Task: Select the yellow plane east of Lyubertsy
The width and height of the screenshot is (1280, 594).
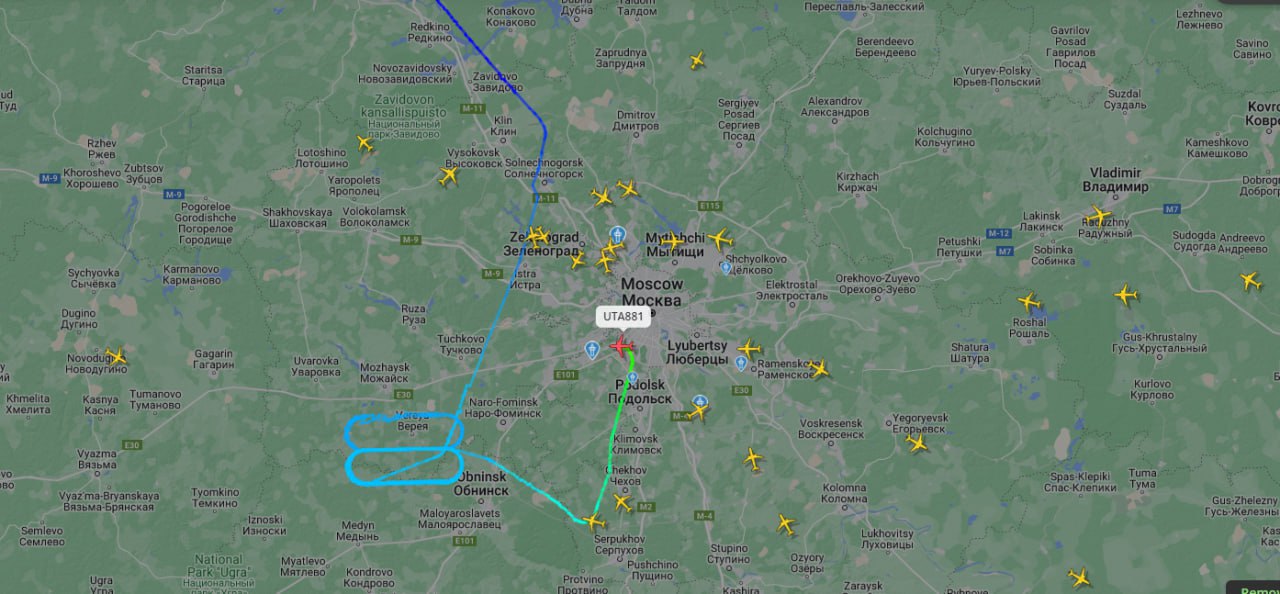Action: pyautogui.click(x=749, y=348)
